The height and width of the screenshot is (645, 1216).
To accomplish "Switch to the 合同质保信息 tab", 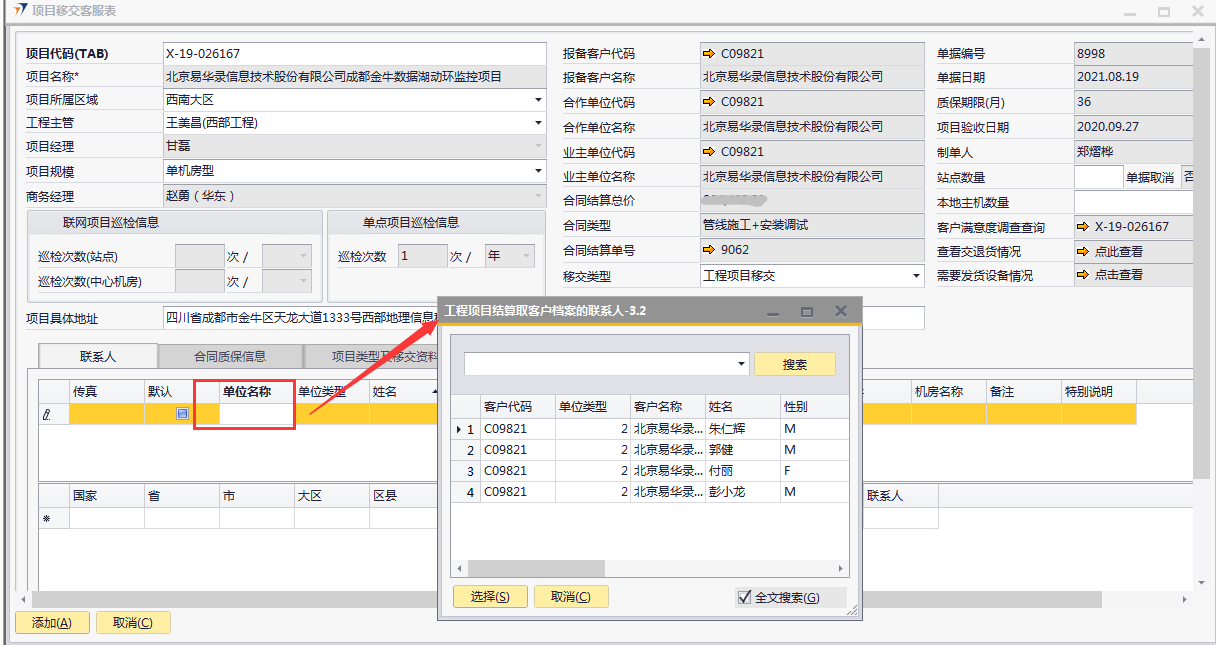I will click(x=230, y=356).
